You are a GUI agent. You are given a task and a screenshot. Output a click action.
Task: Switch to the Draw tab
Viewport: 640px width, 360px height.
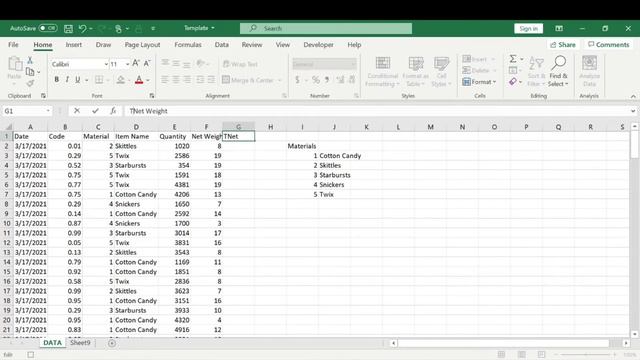pyautogui.click(x=103, y=44)
